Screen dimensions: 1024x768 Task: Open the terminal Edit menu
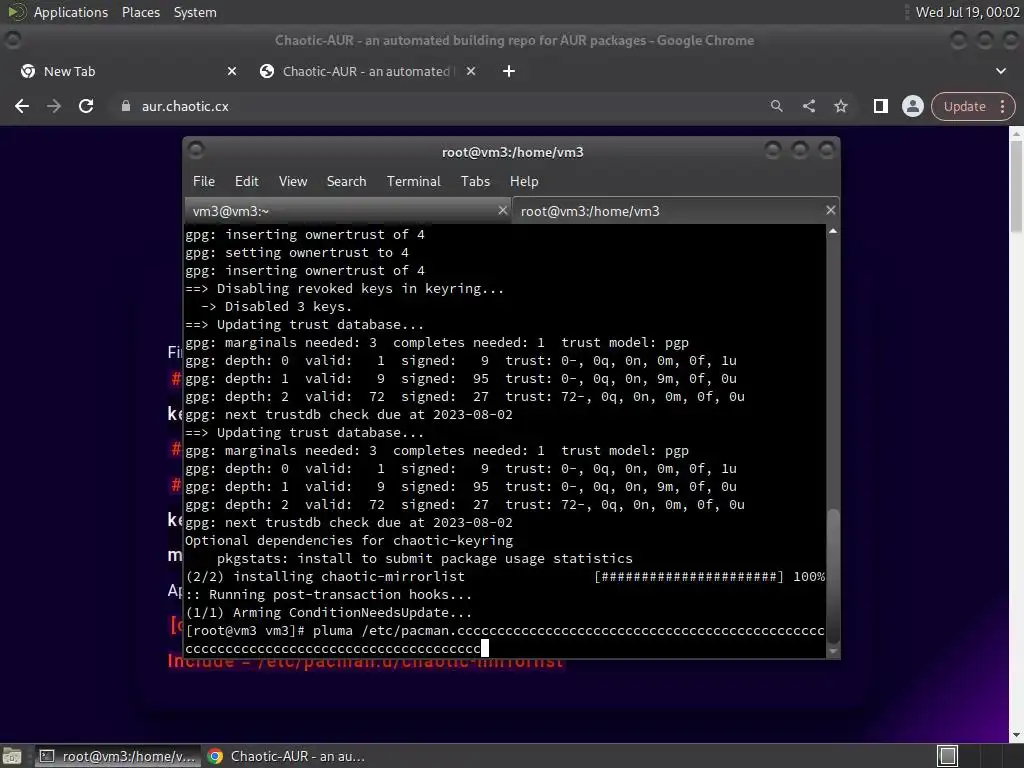(x=246, y=182)
